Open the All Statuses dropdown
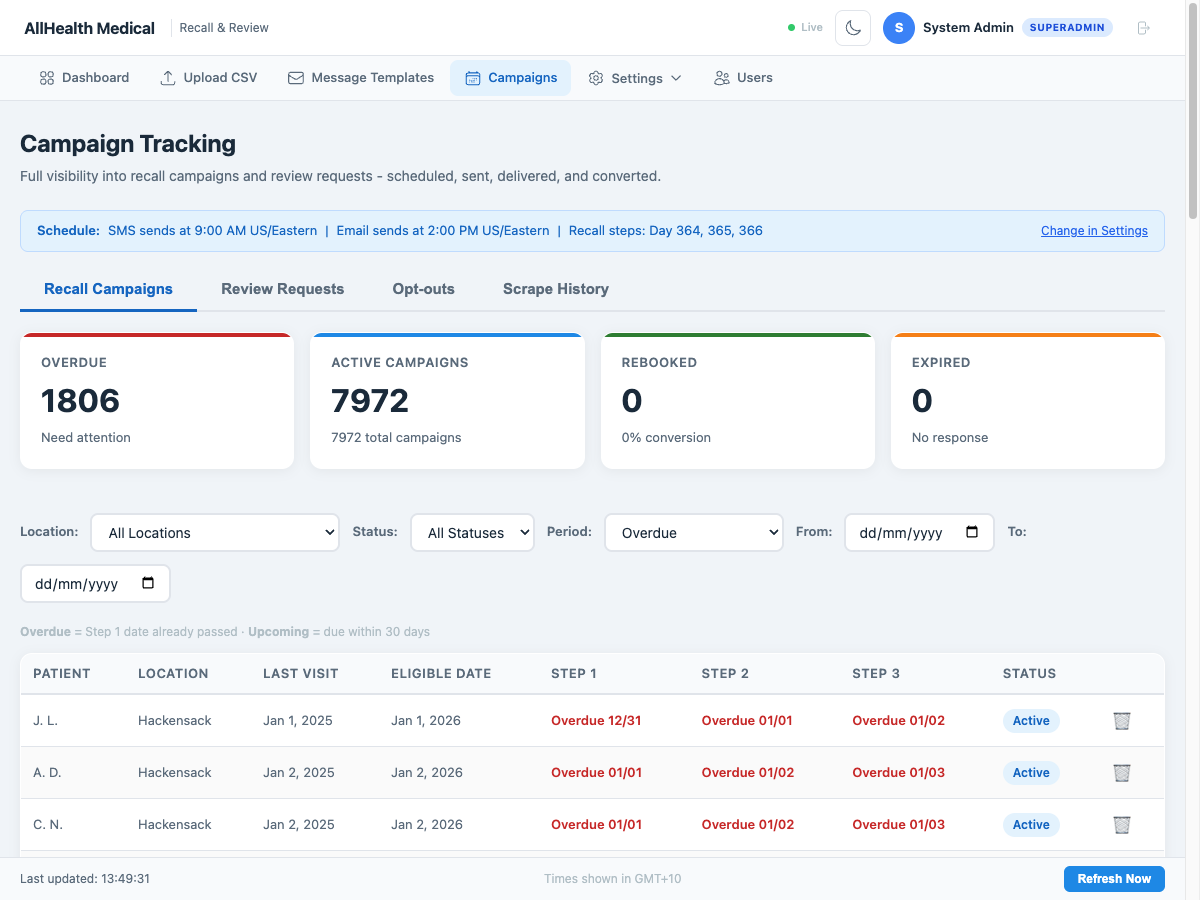 tap(472, 532)
